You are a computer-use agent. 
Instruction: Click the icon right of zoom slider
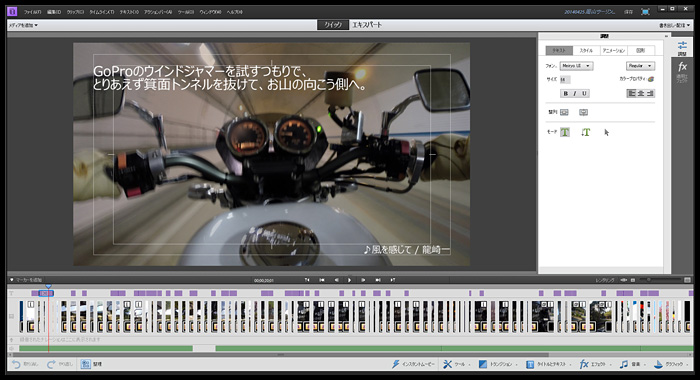687,280
